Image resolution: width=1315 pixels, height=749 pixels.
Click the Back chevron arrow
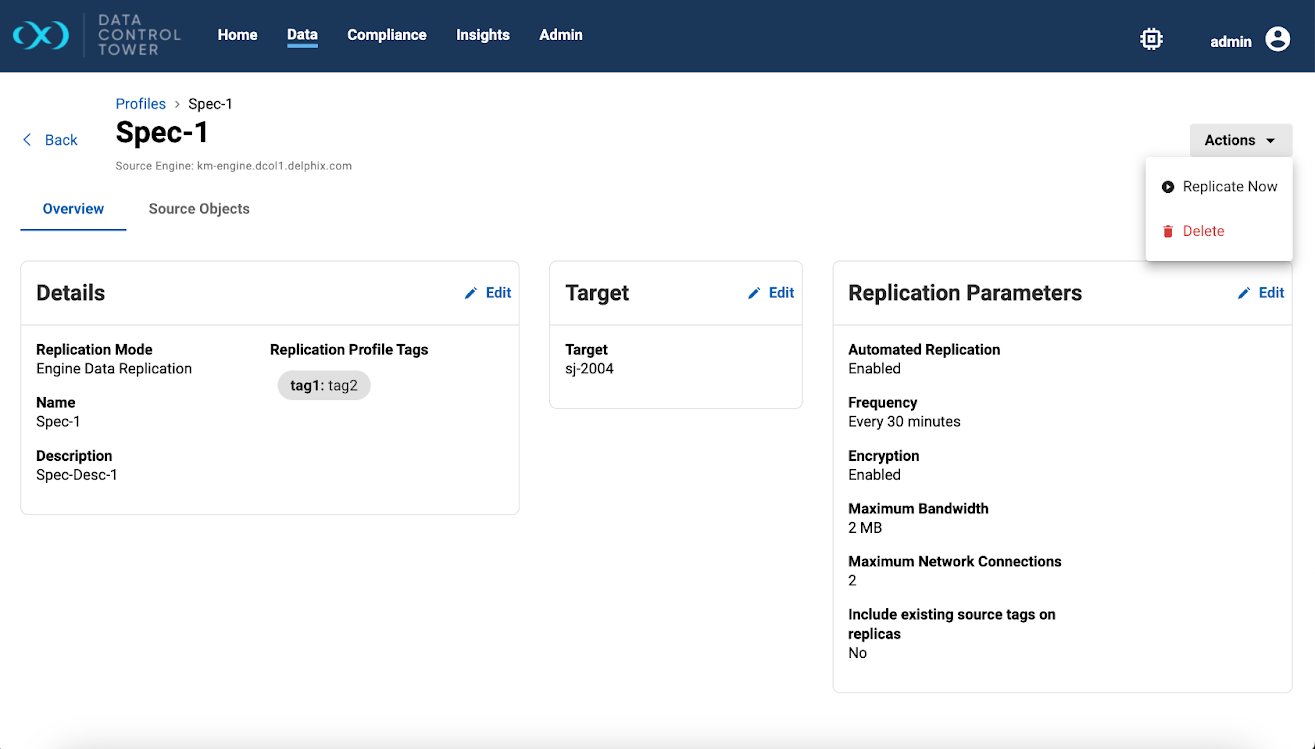[27, 140]
